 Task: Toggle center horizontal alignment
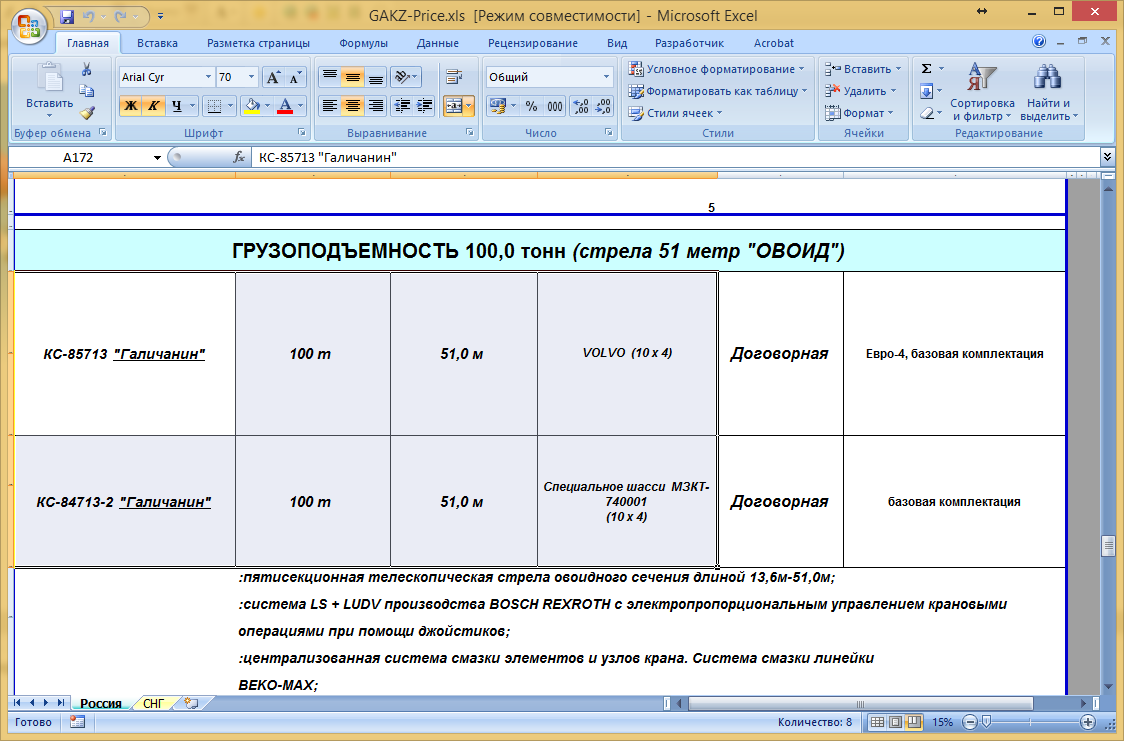[353, 106]
